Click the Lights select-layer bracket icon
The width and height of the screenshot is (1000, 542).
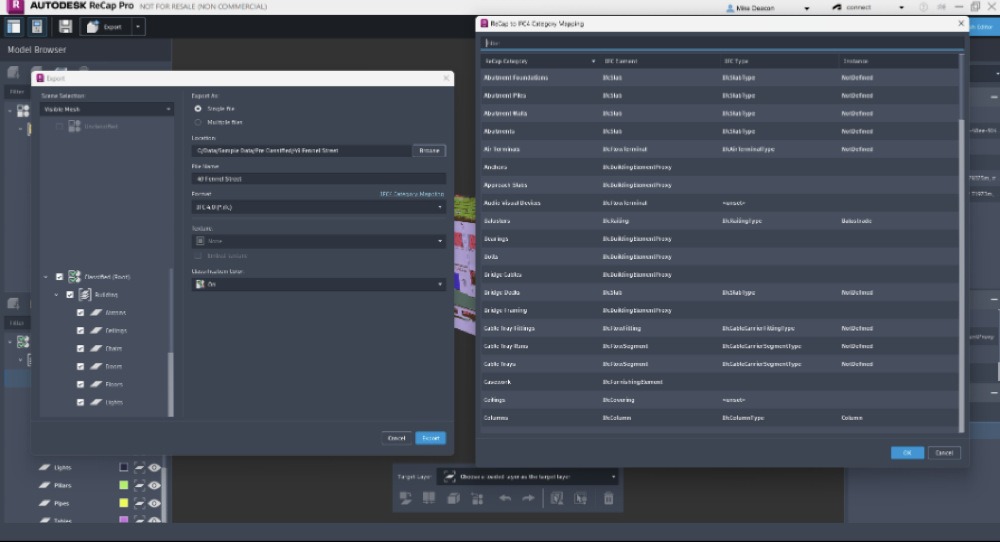(x=139, y=467)
